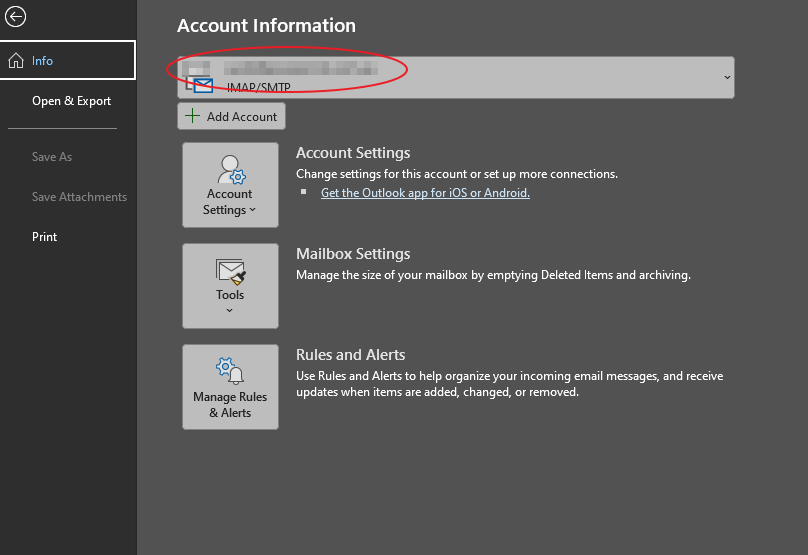Image resolution: width=808 pixels, height=555 pixels.
Task: Click the green plus icon for Add Account
Action: click(192, 116)
